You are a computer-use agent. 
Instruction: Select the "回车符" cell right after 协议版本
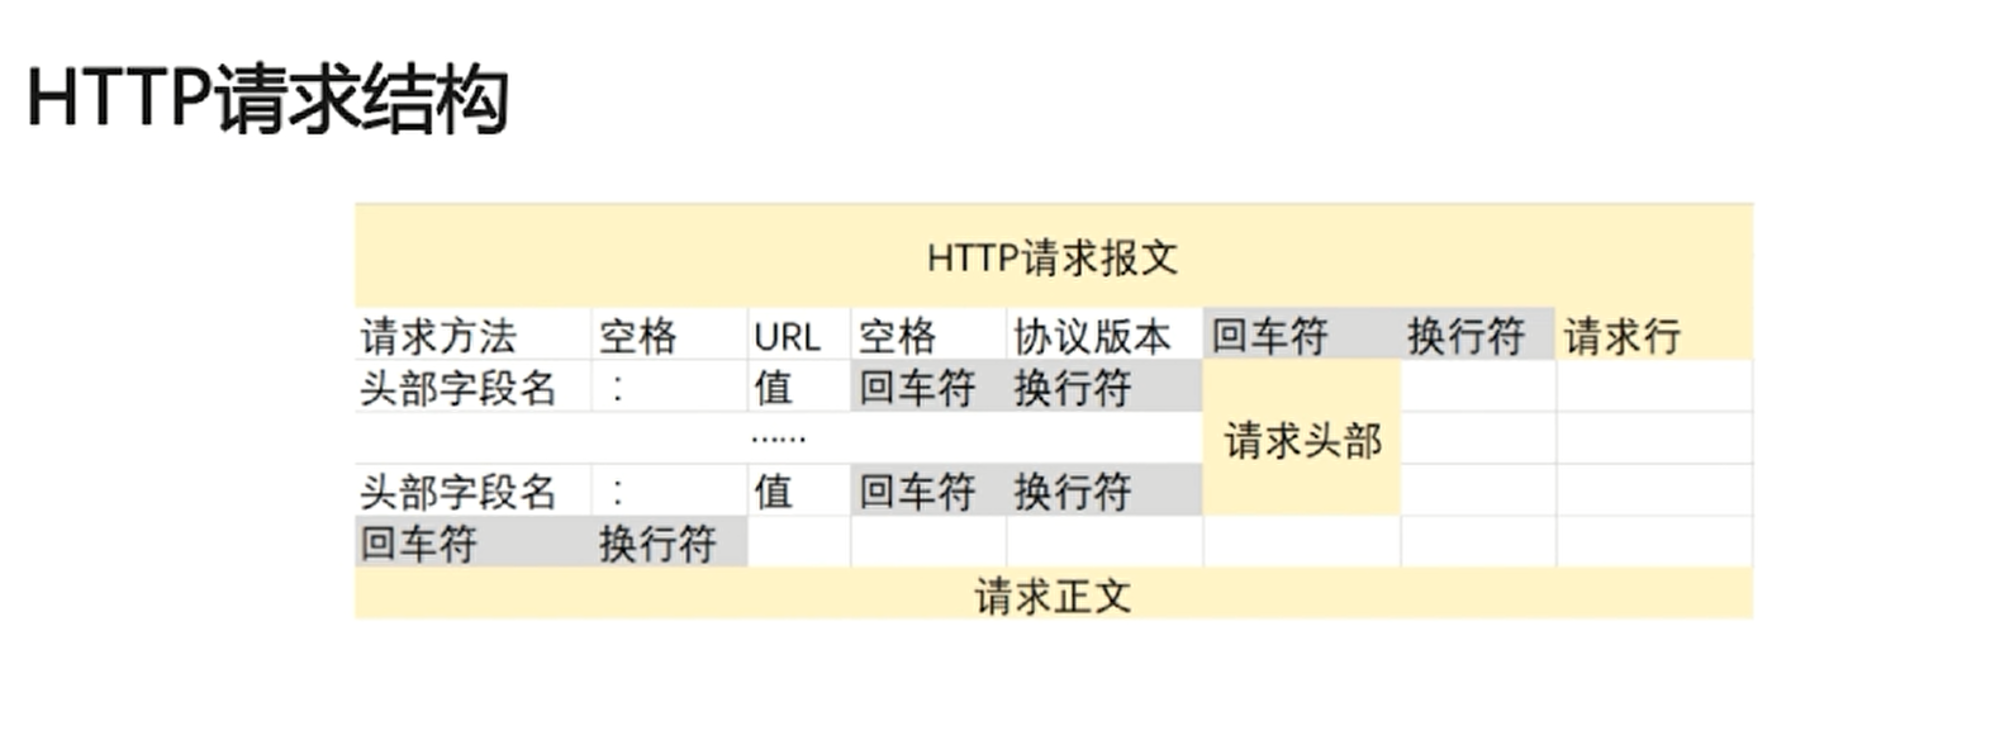1301,335
